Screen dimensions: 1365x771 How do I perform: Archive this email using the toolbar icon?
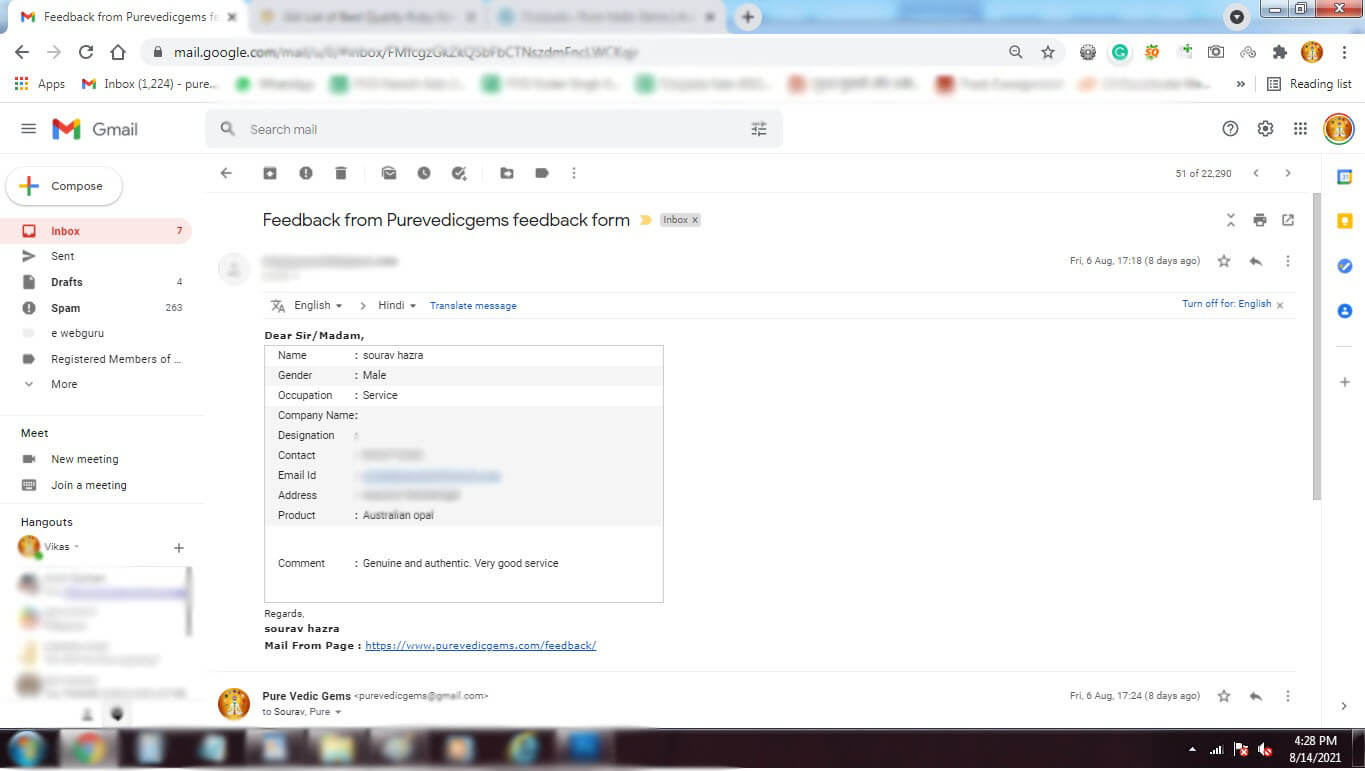tap(270, 173)
